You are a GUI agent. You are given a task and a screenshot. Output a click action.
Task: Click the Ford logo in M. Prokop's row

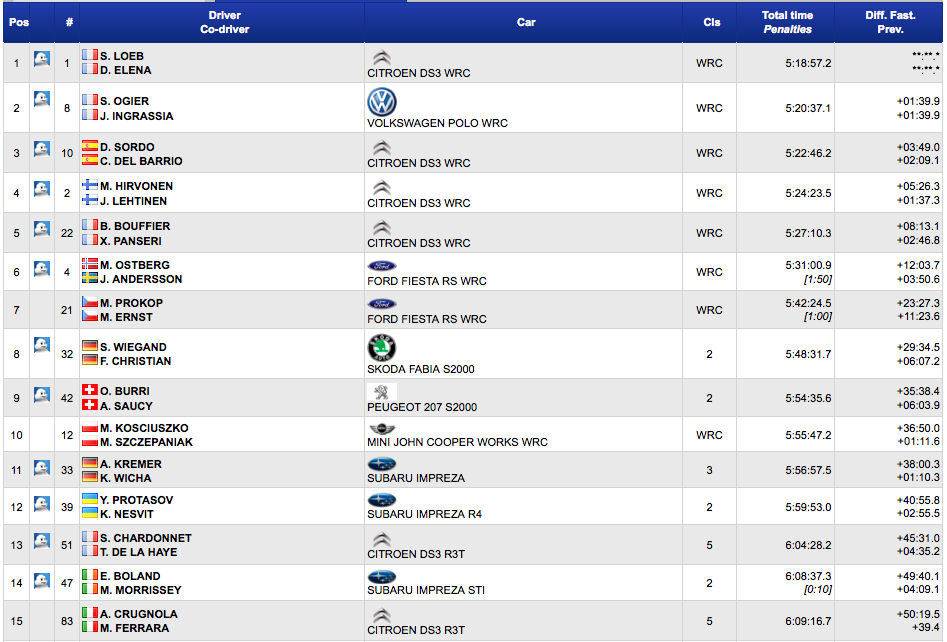382,304
